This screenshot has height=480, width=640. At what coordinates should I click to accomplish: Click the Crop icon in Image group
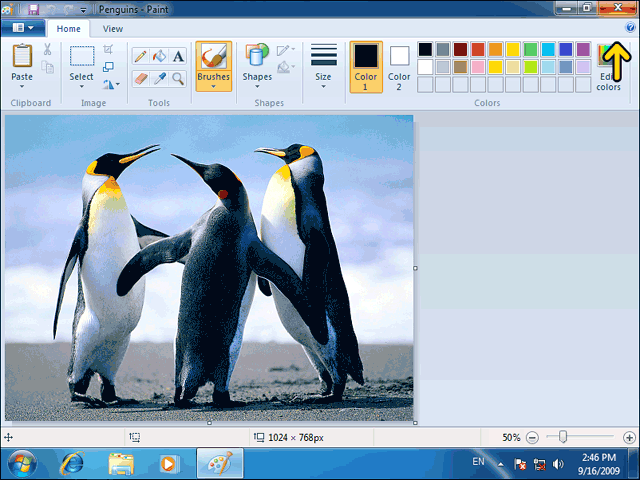coord(108,49)
